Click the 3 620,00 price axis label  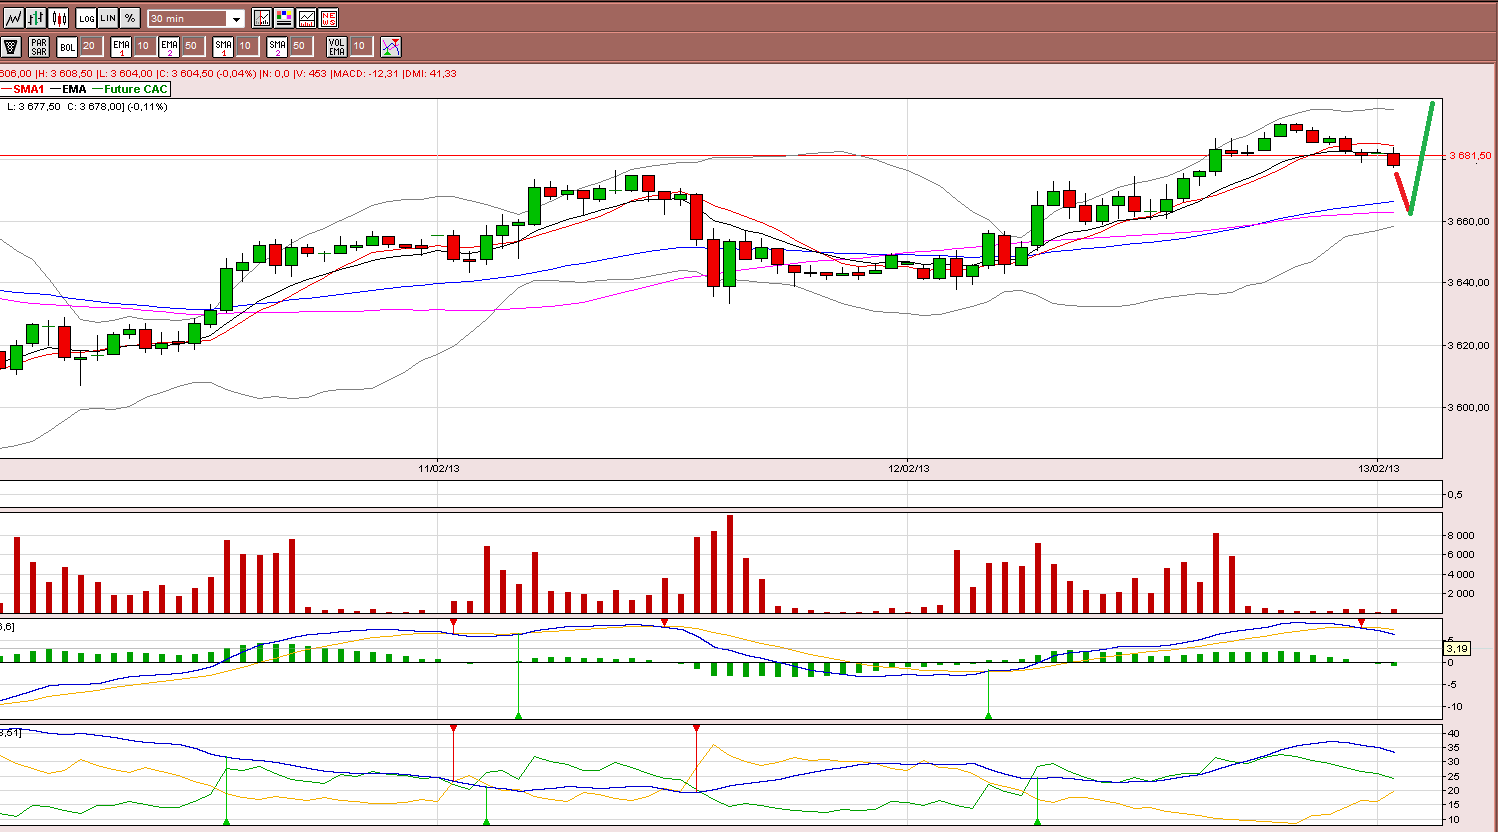click(x=1469, y=345)
